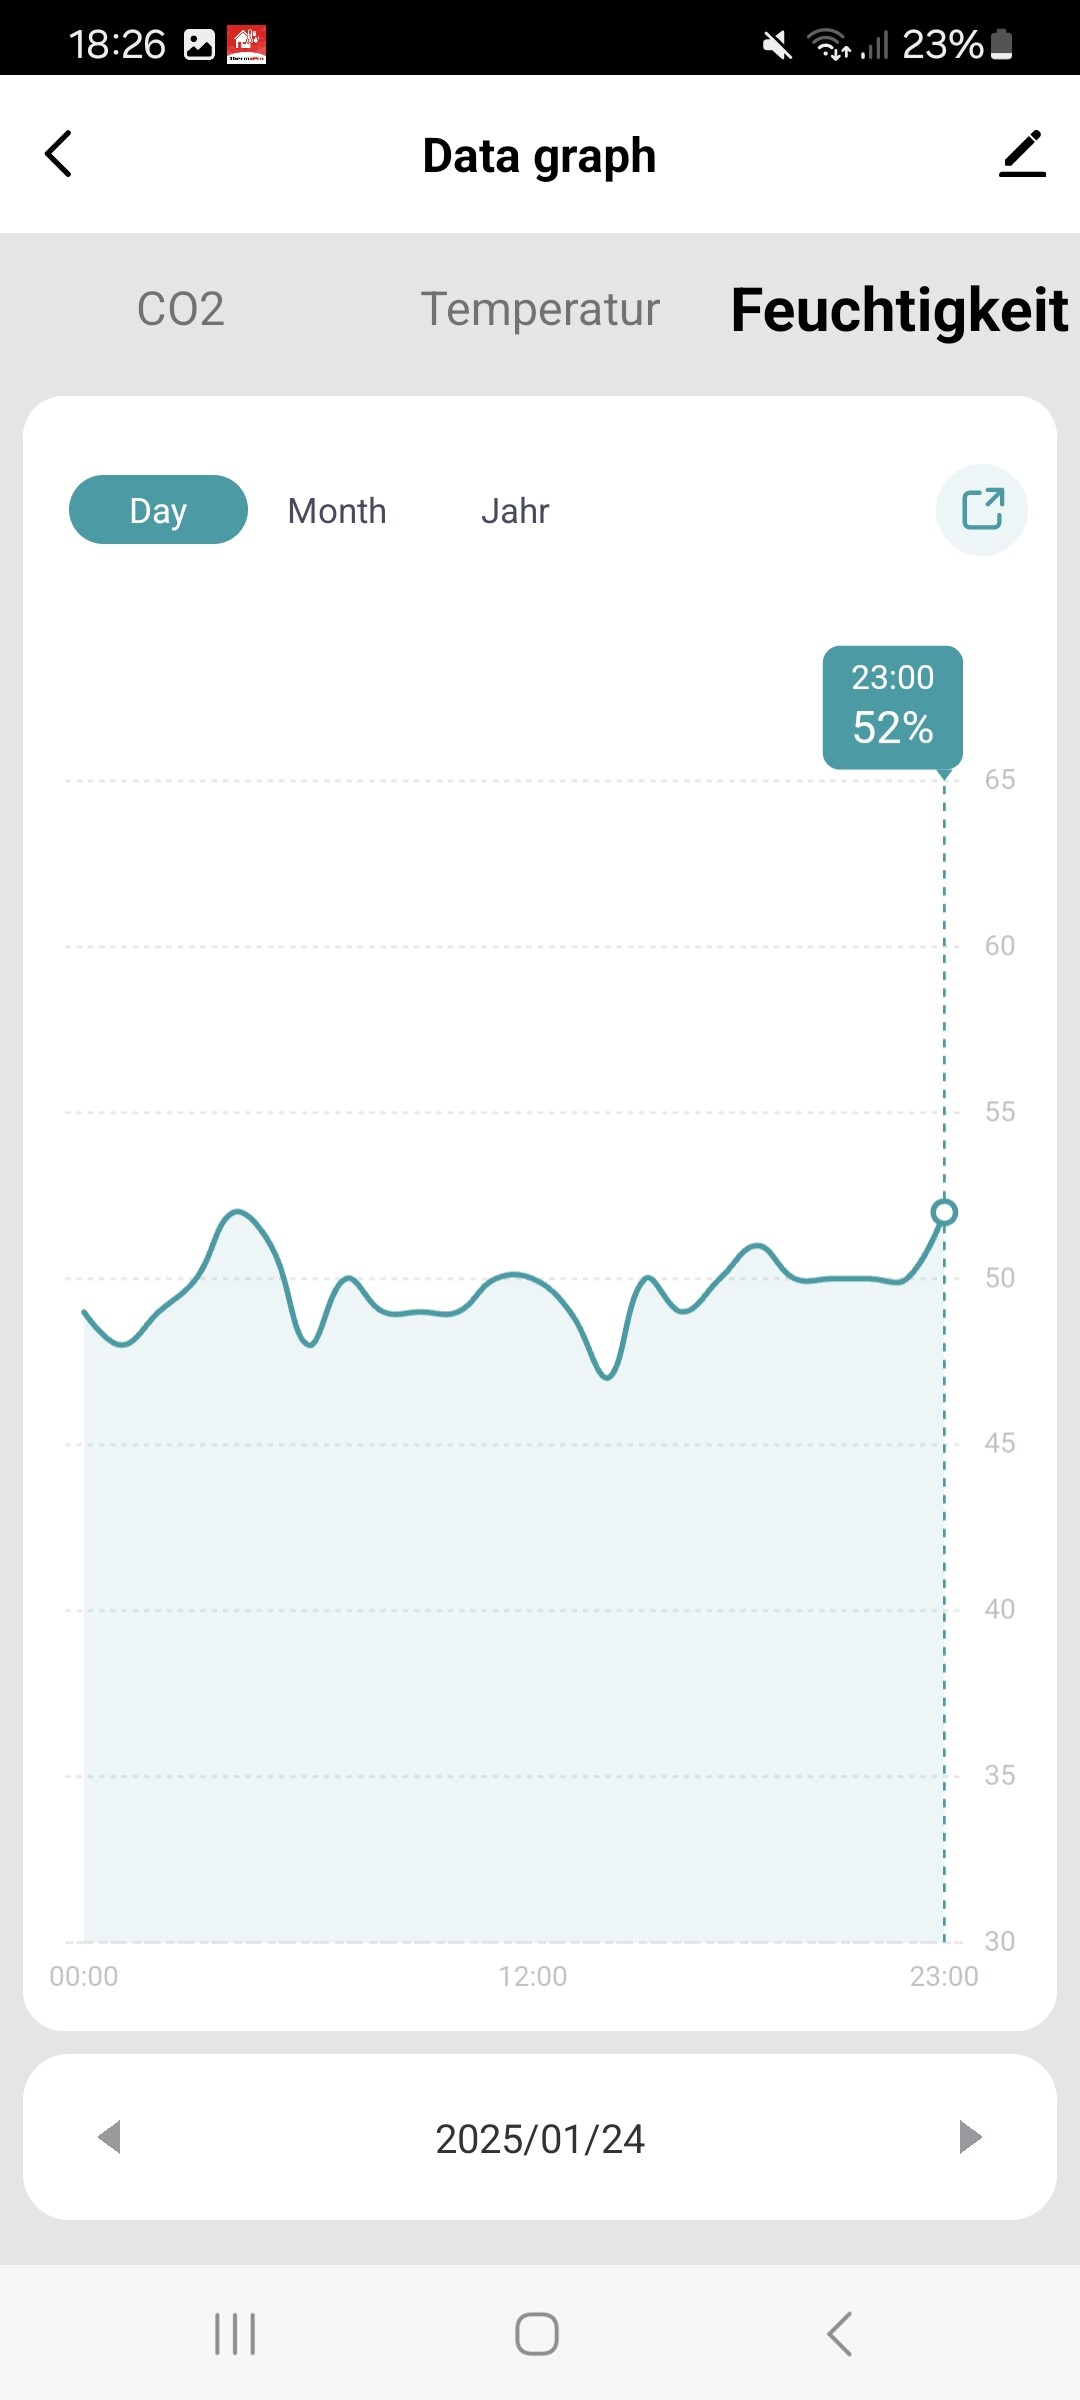1080x2400 pixels.
Task: Select the Feuchtigkeit tab
Action: (x=899, y=310)
